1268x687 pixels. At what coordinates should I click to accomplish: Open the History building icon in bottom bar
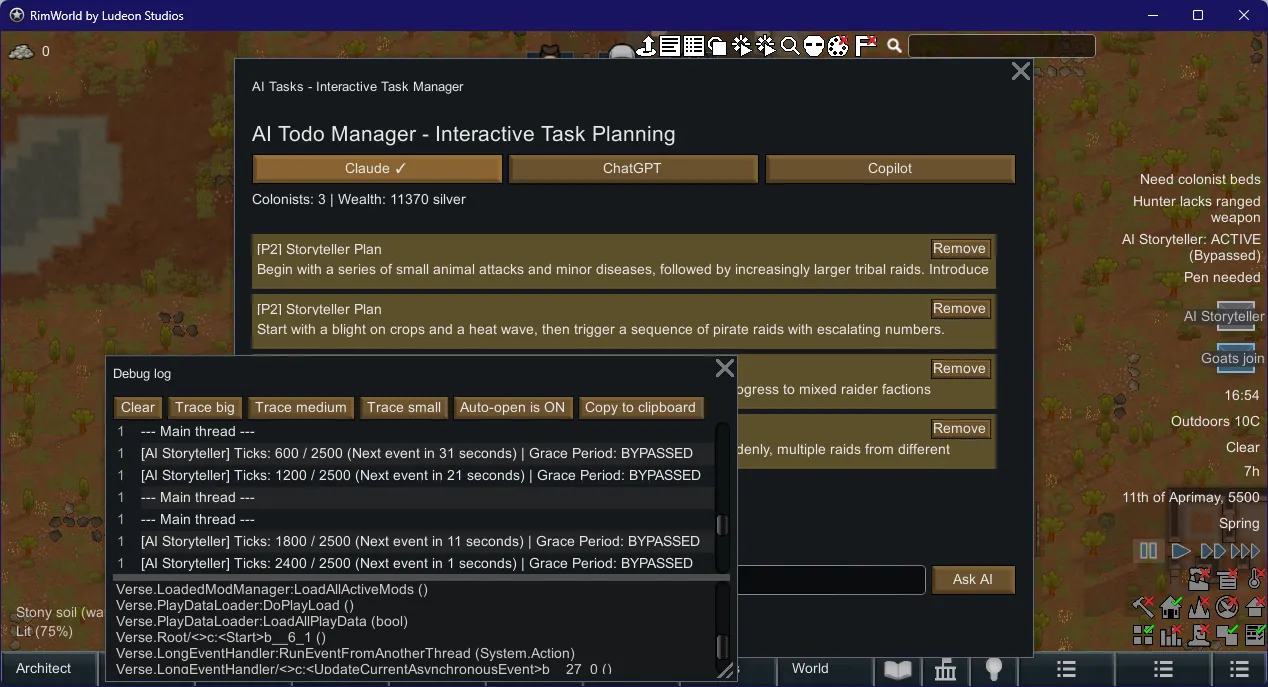(x=945, y=669)
